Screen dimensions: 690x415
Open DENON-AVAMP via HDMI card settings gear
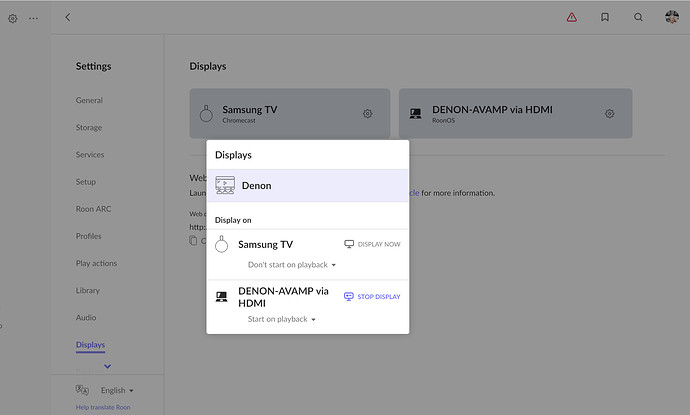pos(609,114)
